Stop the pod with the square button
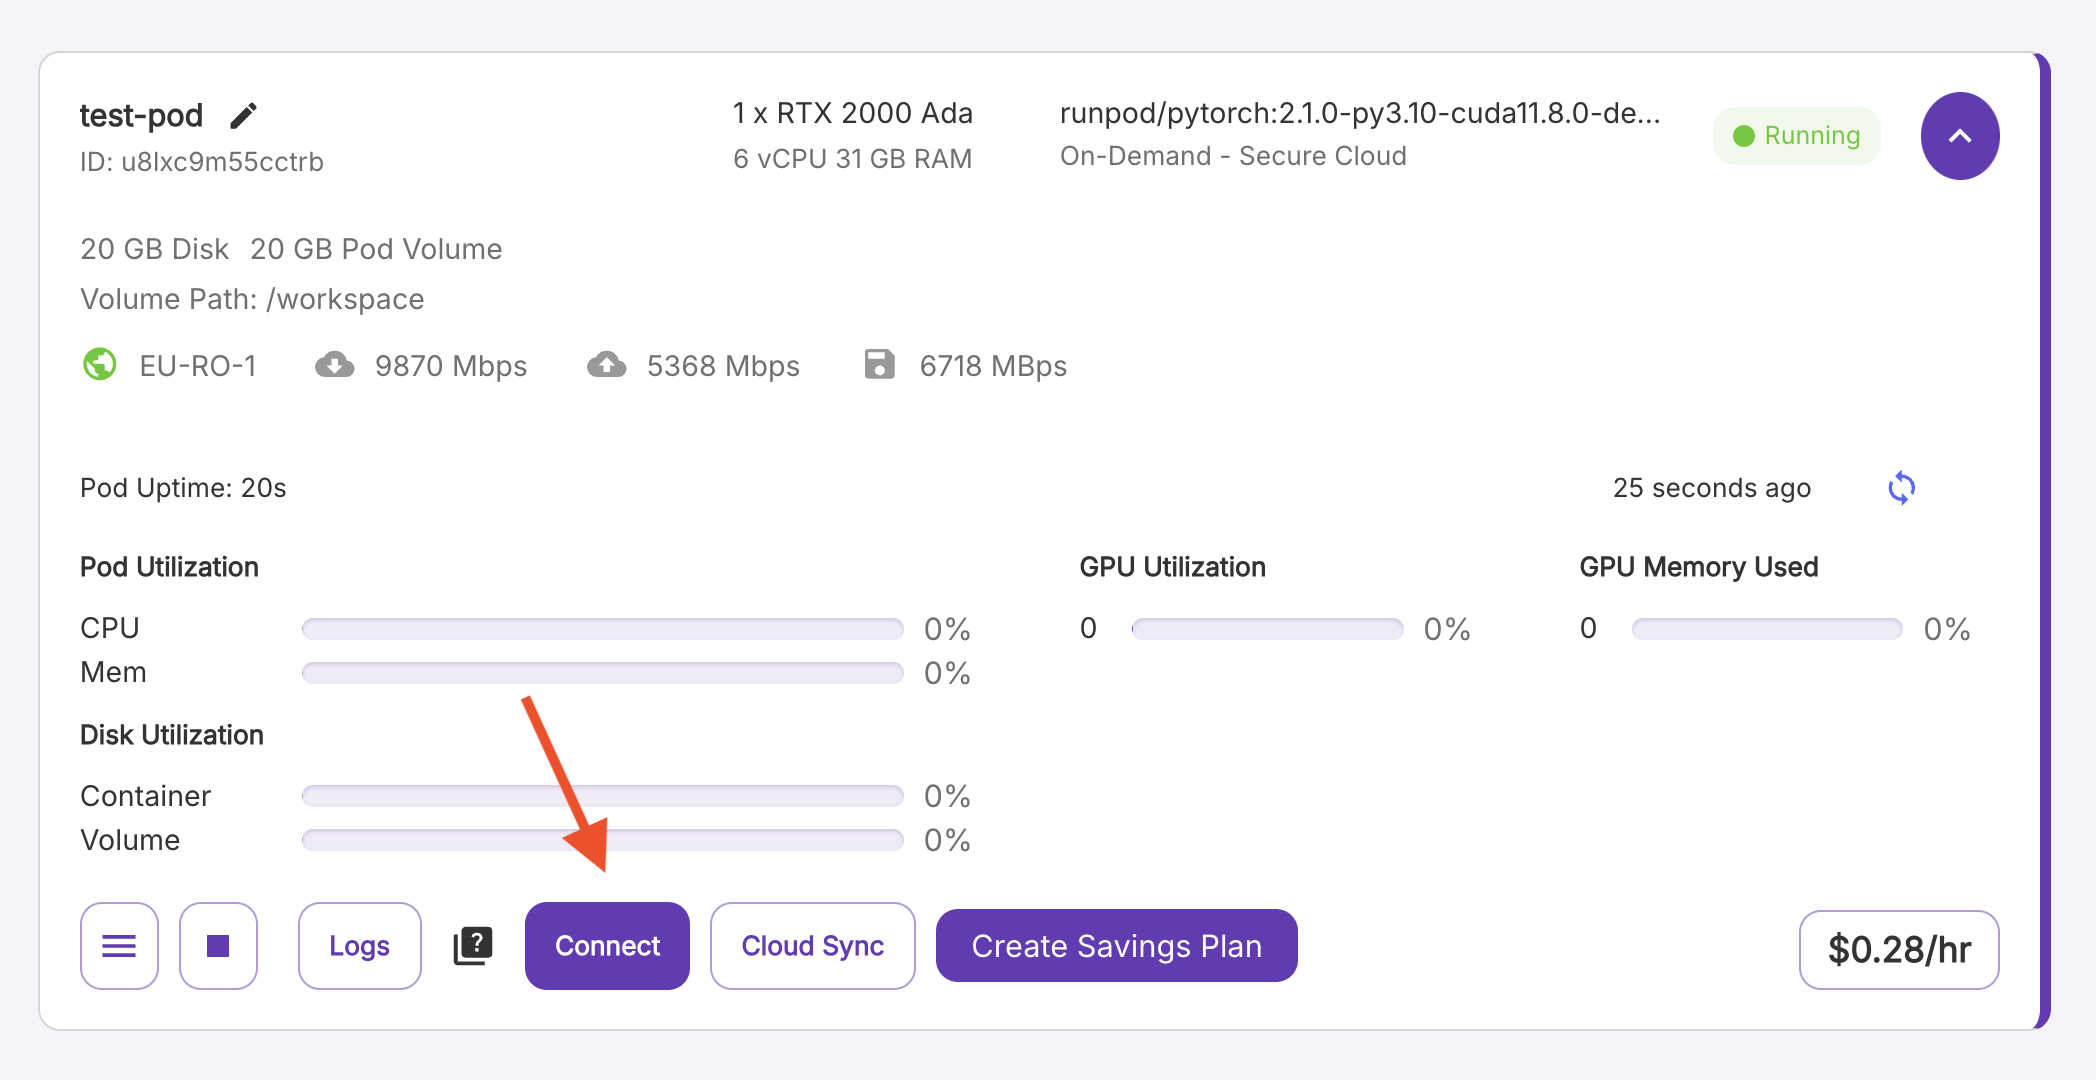The height and width of the screenshot is (1080, 2096). [218, 946]
